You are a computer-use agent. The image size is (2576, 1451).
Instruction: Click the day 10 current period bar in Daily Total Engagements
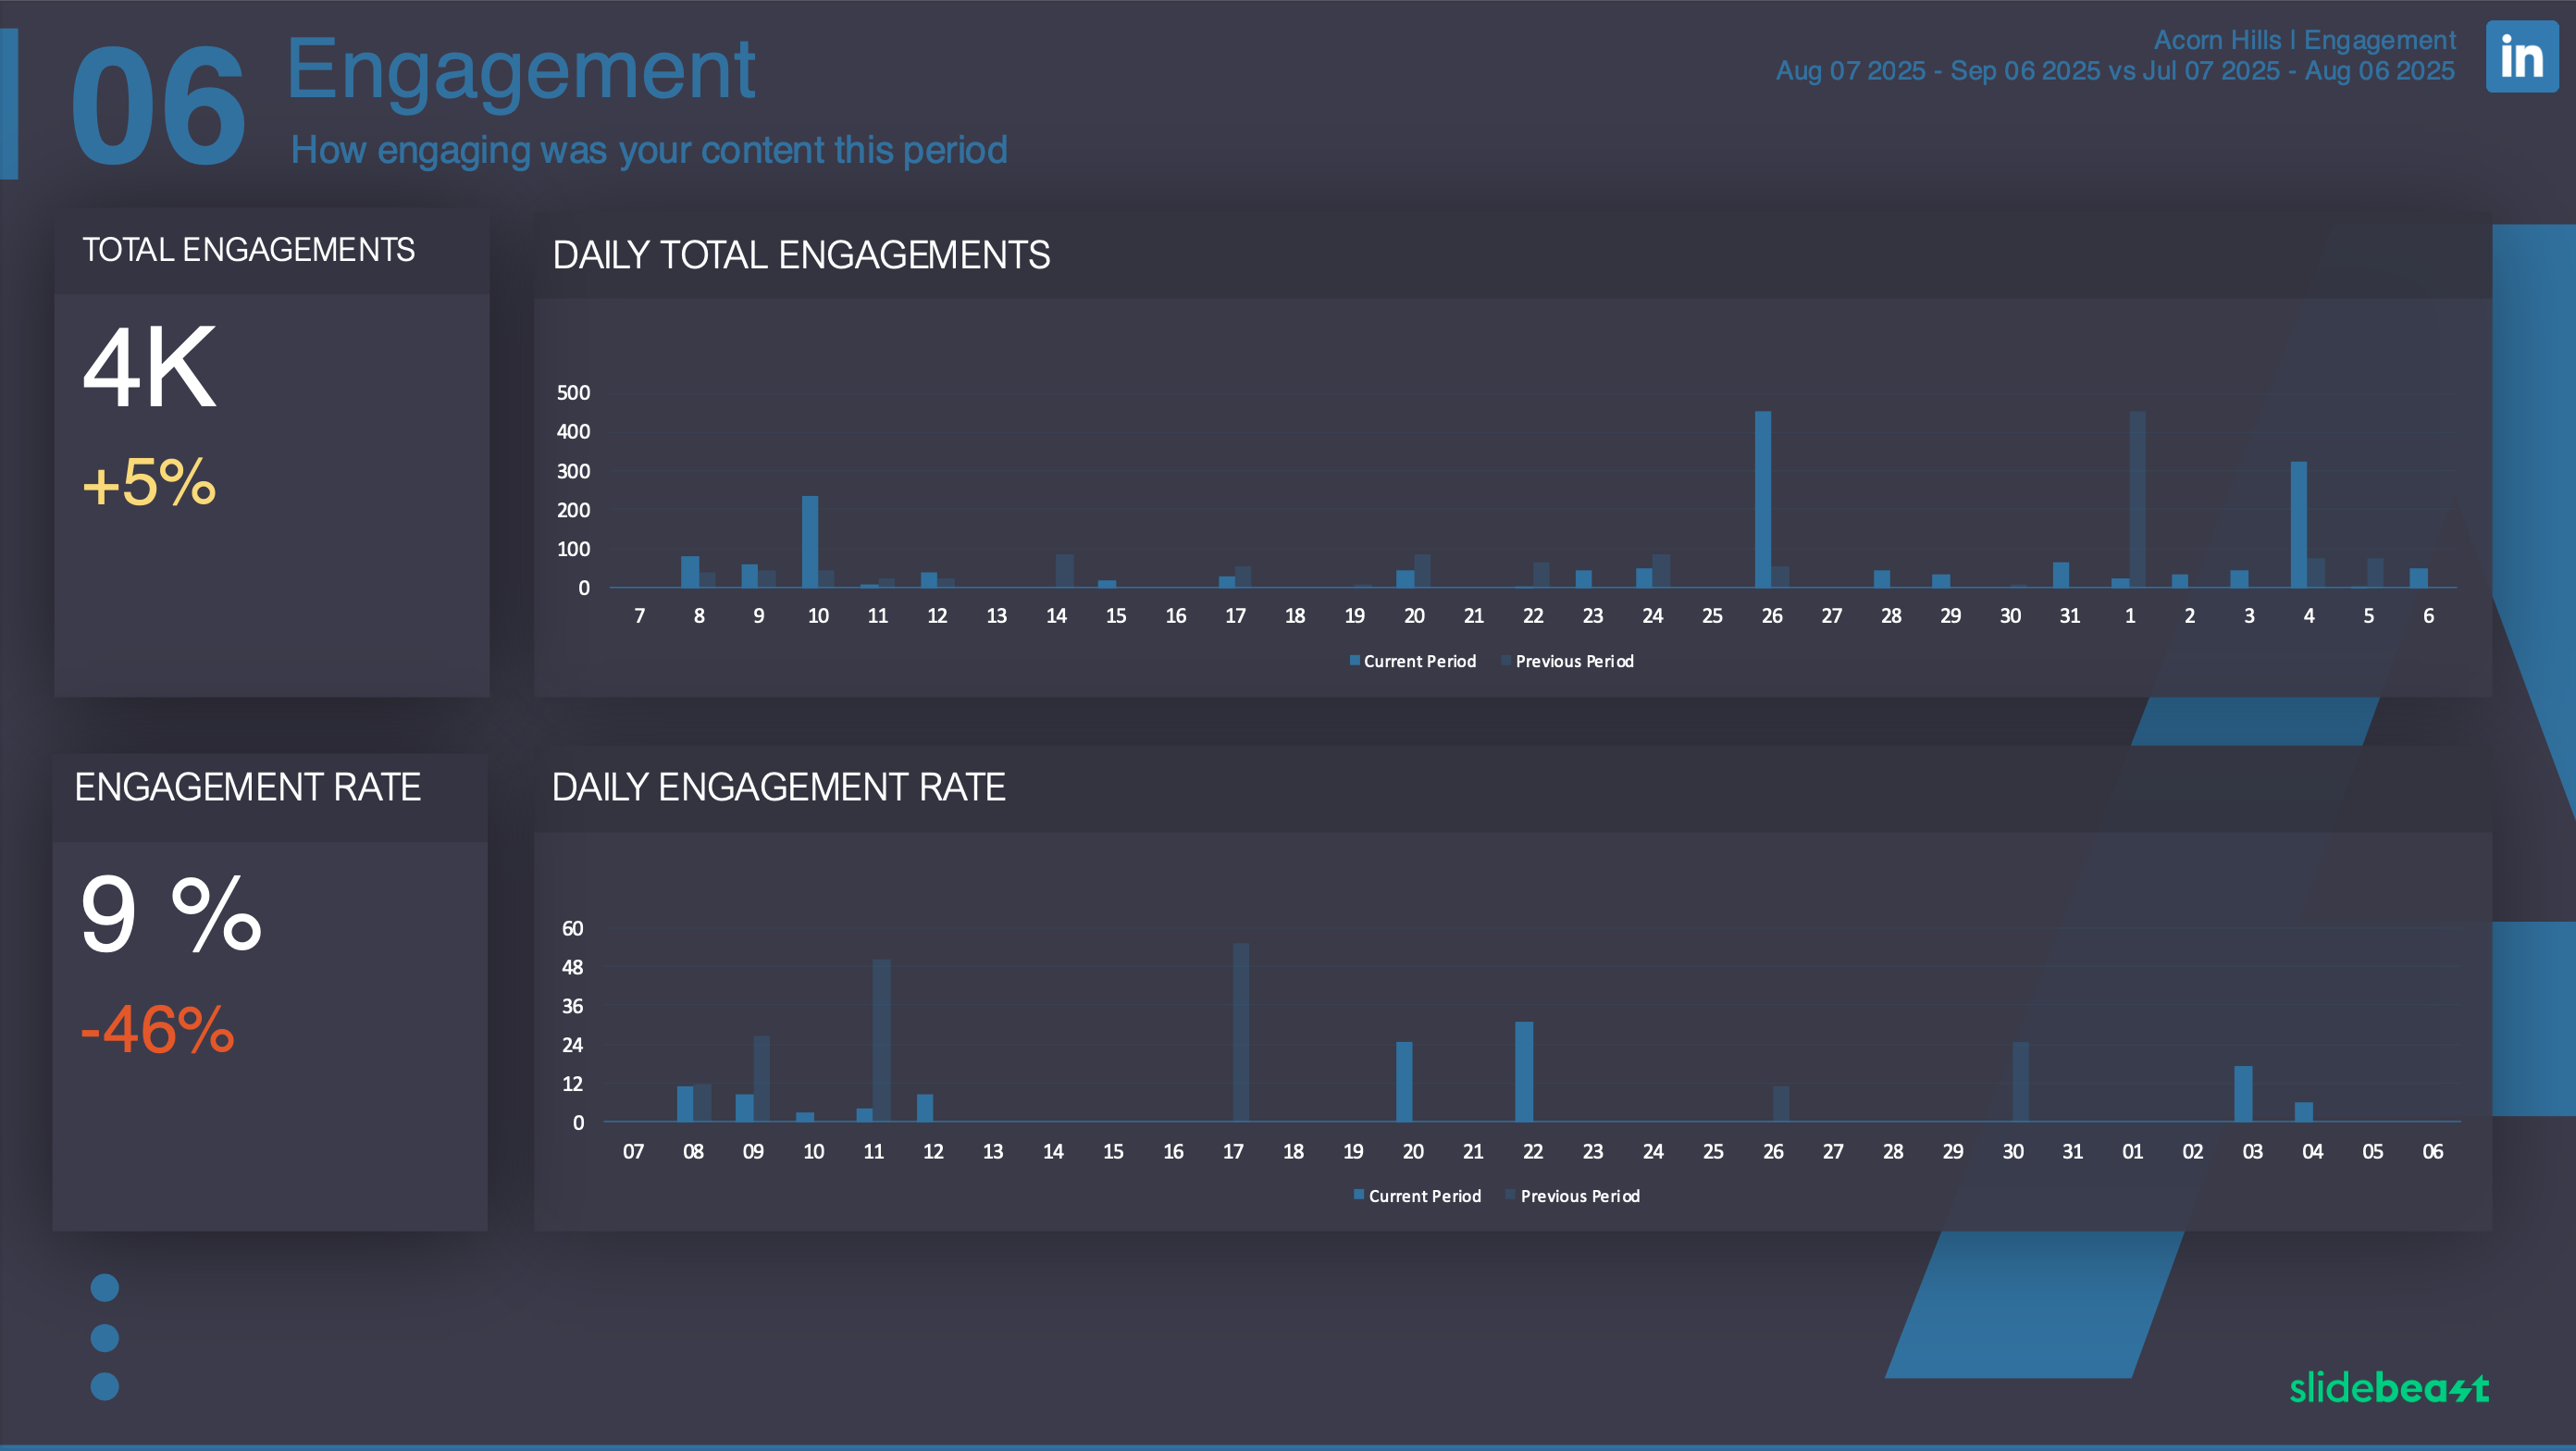click(810, 541)
